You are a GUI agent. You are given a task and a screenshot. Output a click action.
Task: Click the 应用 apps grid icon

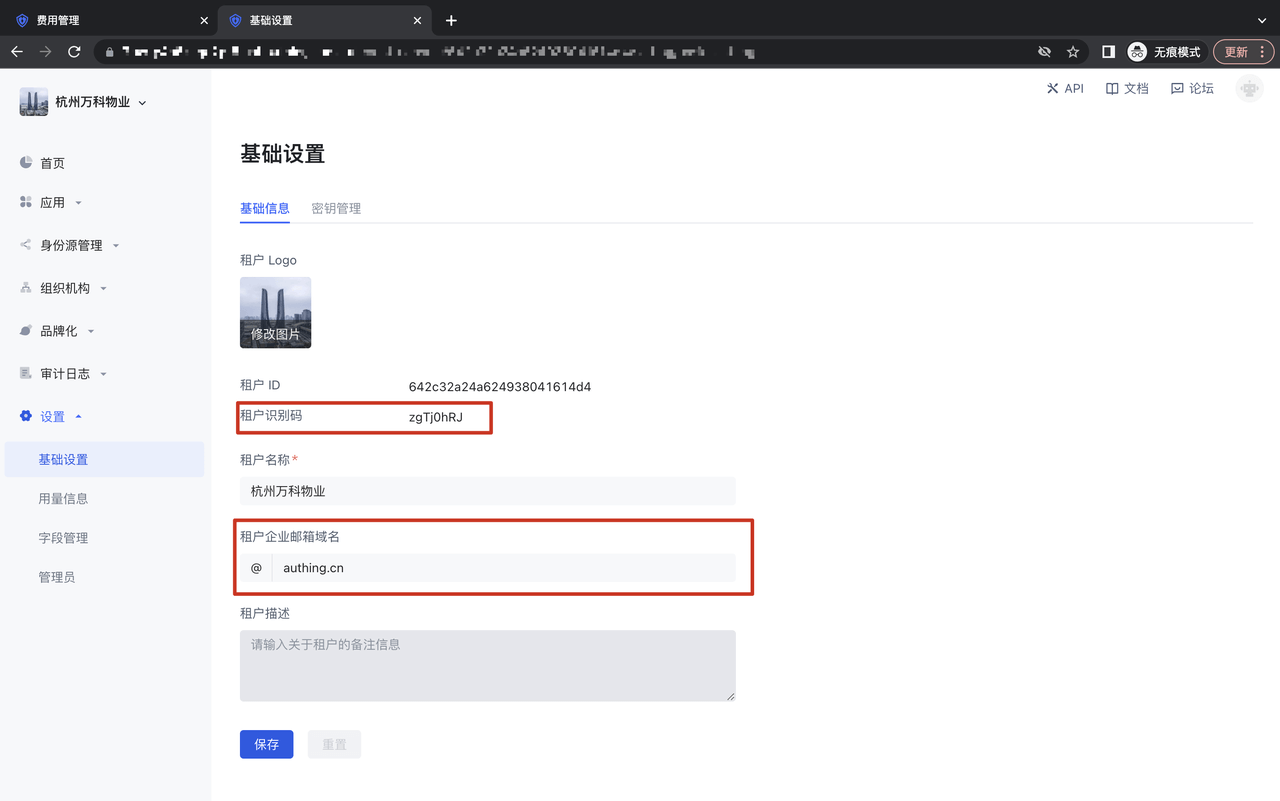click(x=26, y=202)
